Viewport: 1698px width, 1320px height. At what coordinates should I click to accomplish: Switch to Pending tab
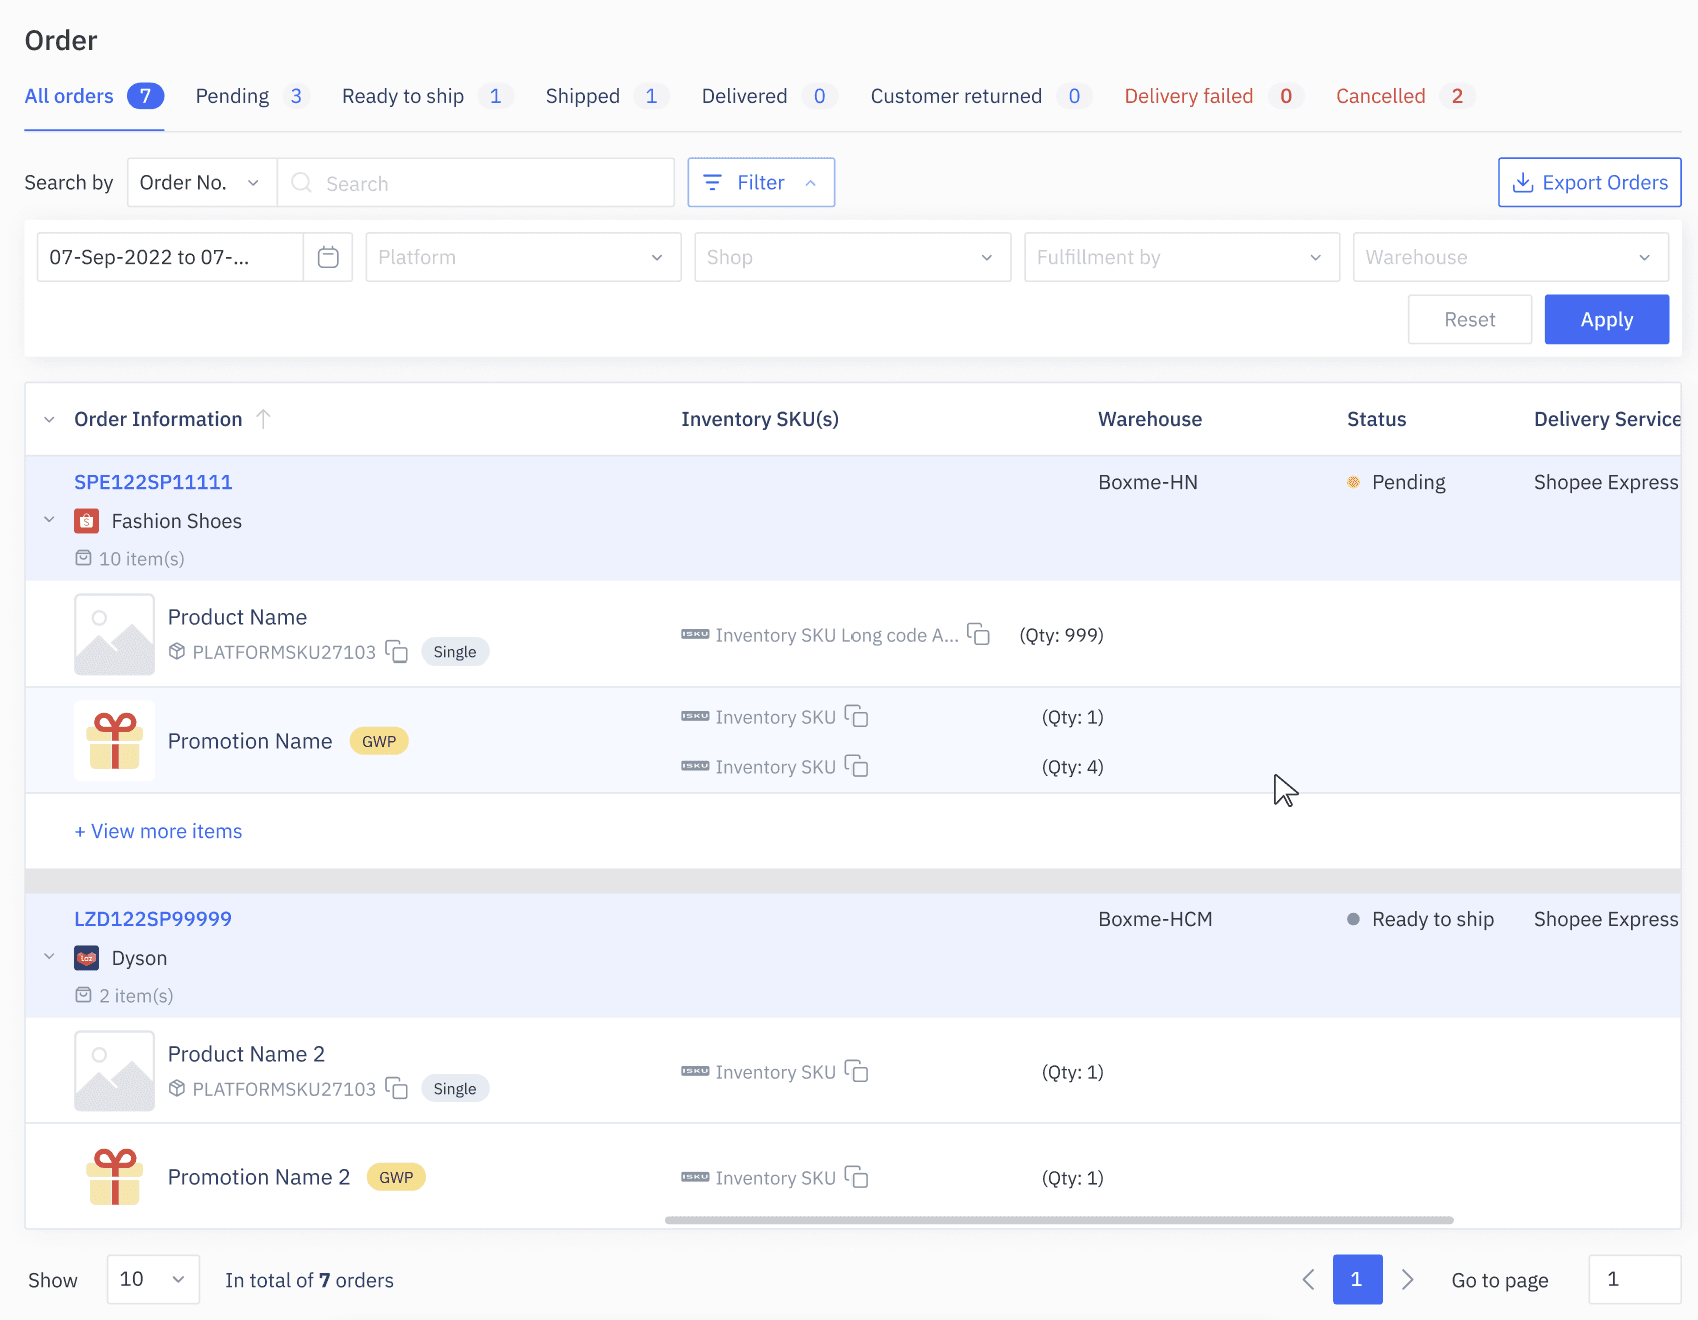click(252, 96)
